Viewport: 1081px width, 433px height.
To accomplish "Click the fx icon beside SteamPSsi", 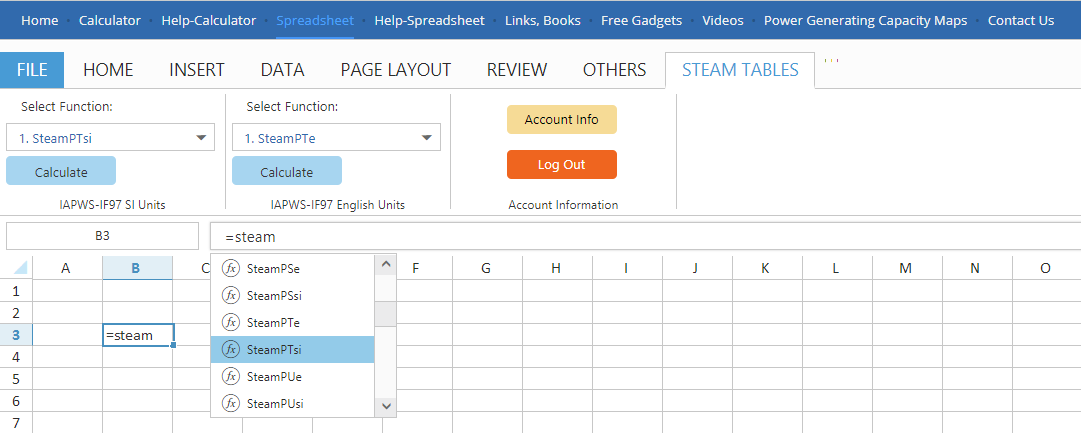I will tap(231, 295).
